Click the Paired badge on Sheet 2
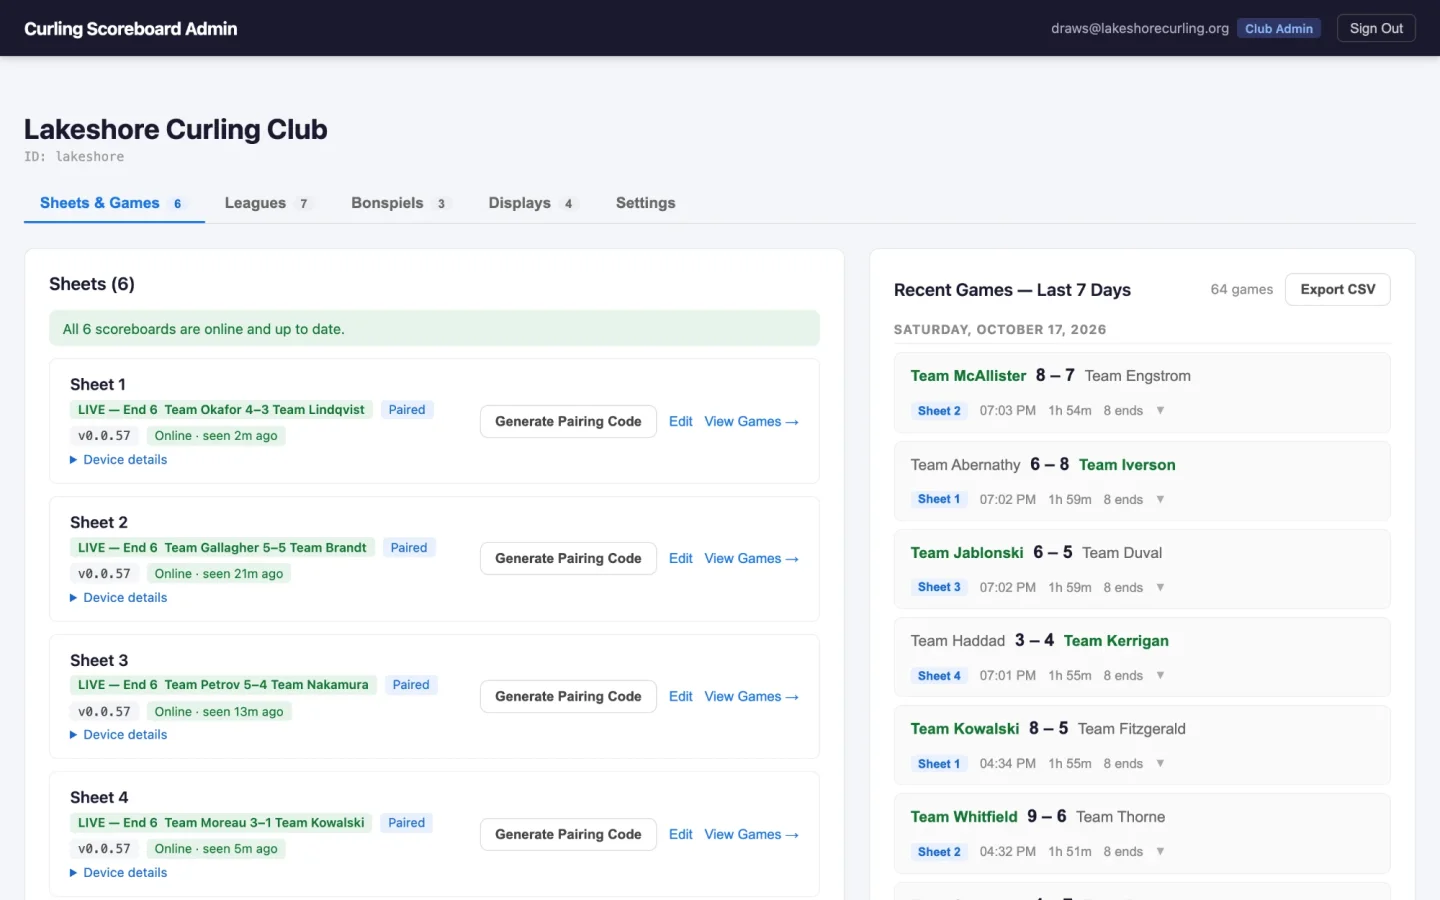Image resolution: width=1440 pixels, height=900 pixels. point(409,548)
